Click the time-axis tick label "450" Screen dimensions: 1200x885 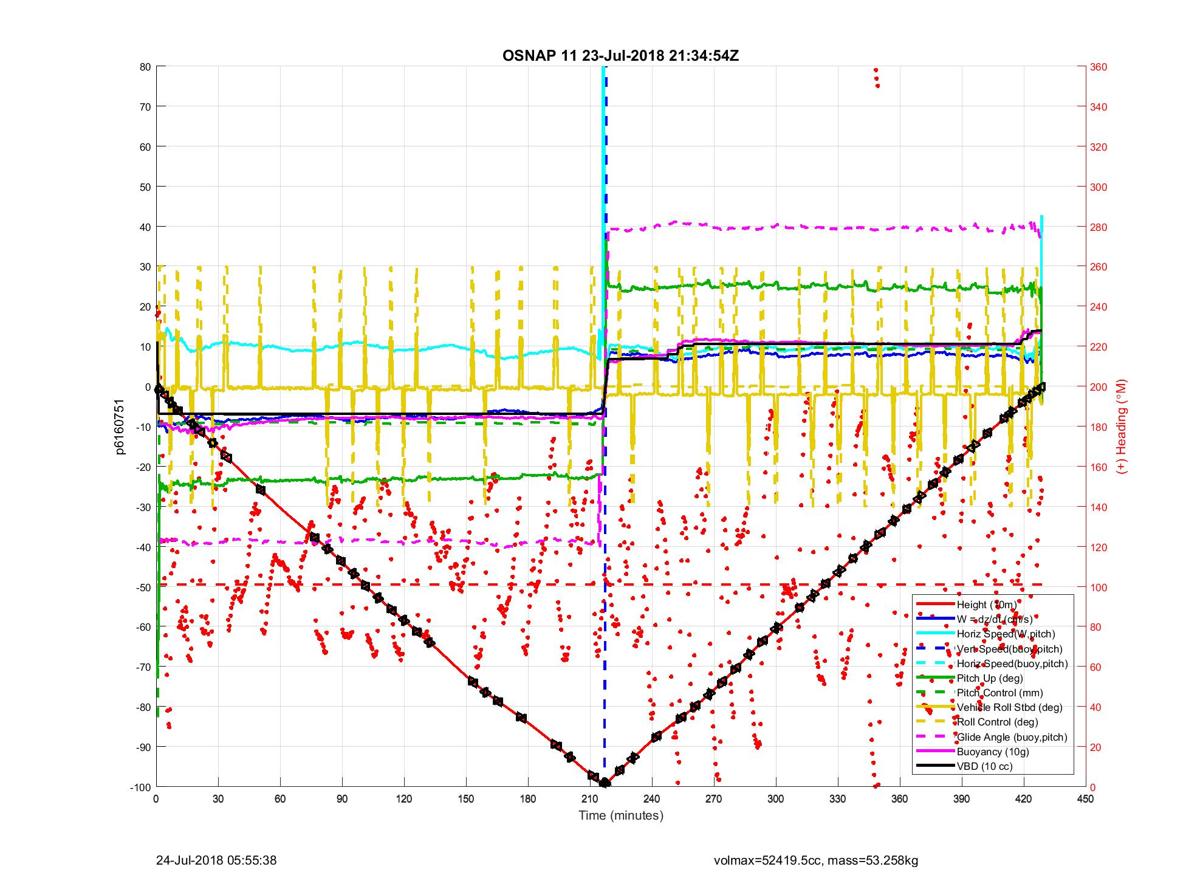pos(1085,799)
